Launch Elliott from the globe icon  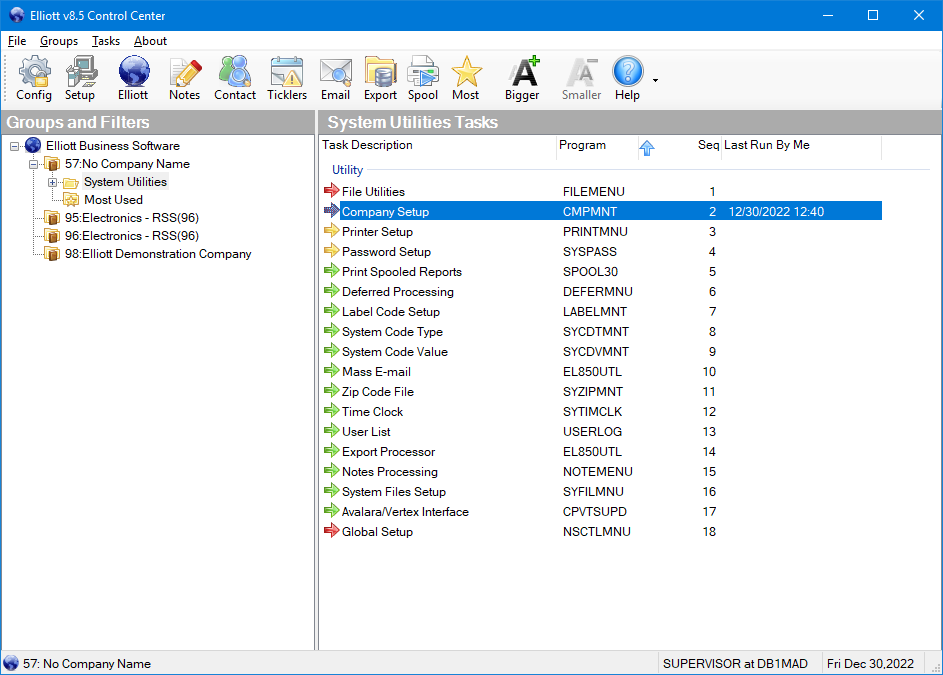[x=133, y=78]
